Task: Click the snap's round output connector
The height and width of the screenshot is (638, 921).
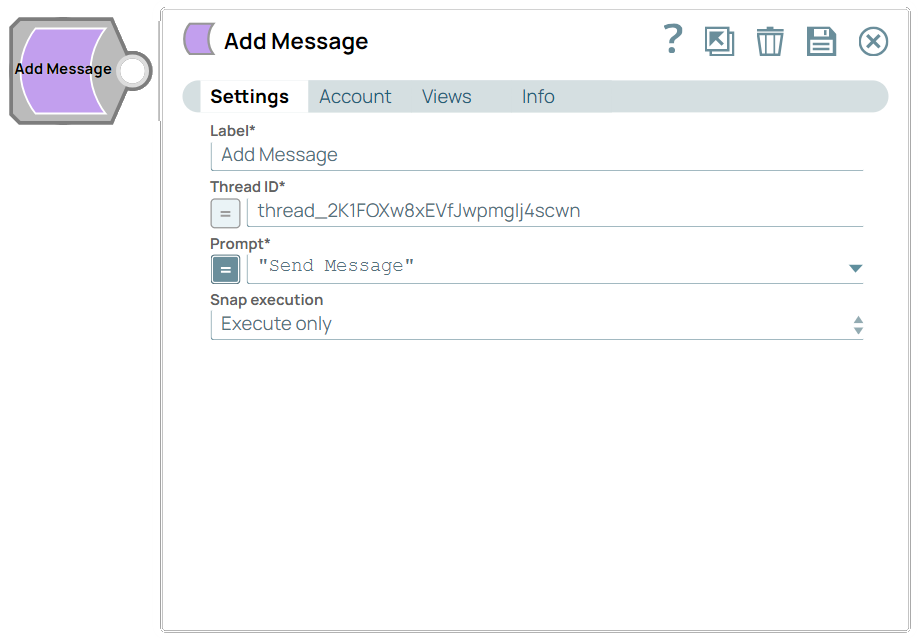Action: 131,70
